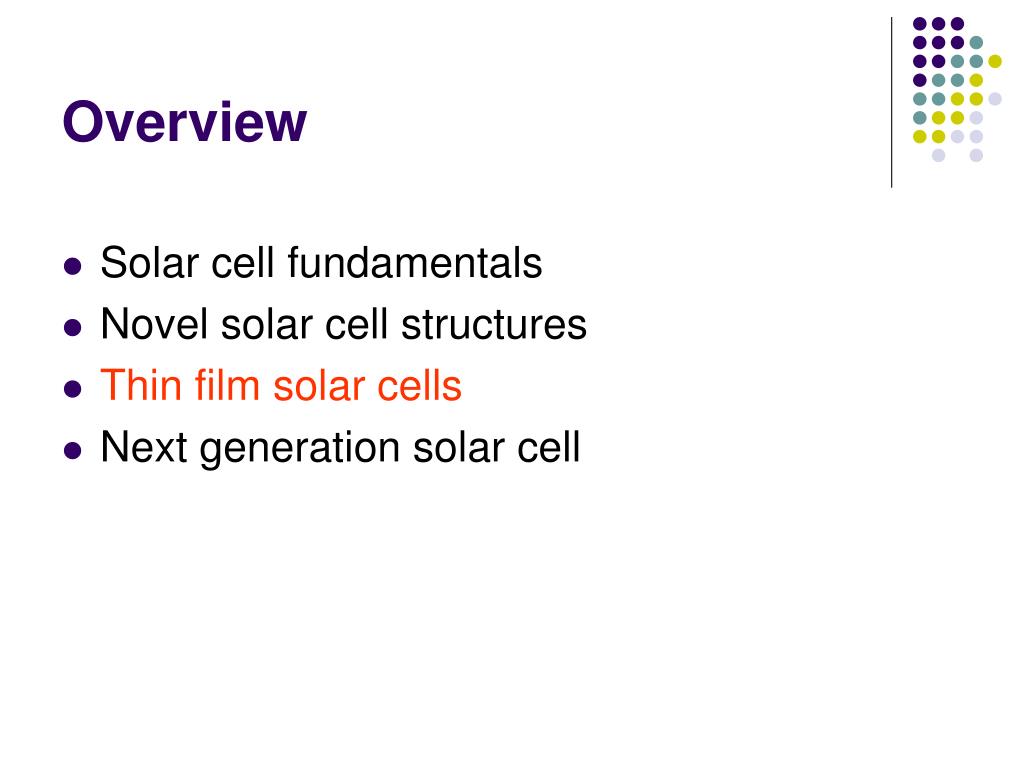Image resolution: width=1024 pixels, height=768 pixels.
Task: Click the Novel solar cell structures line
Action: pyautogui.click(x=344, y=324)
